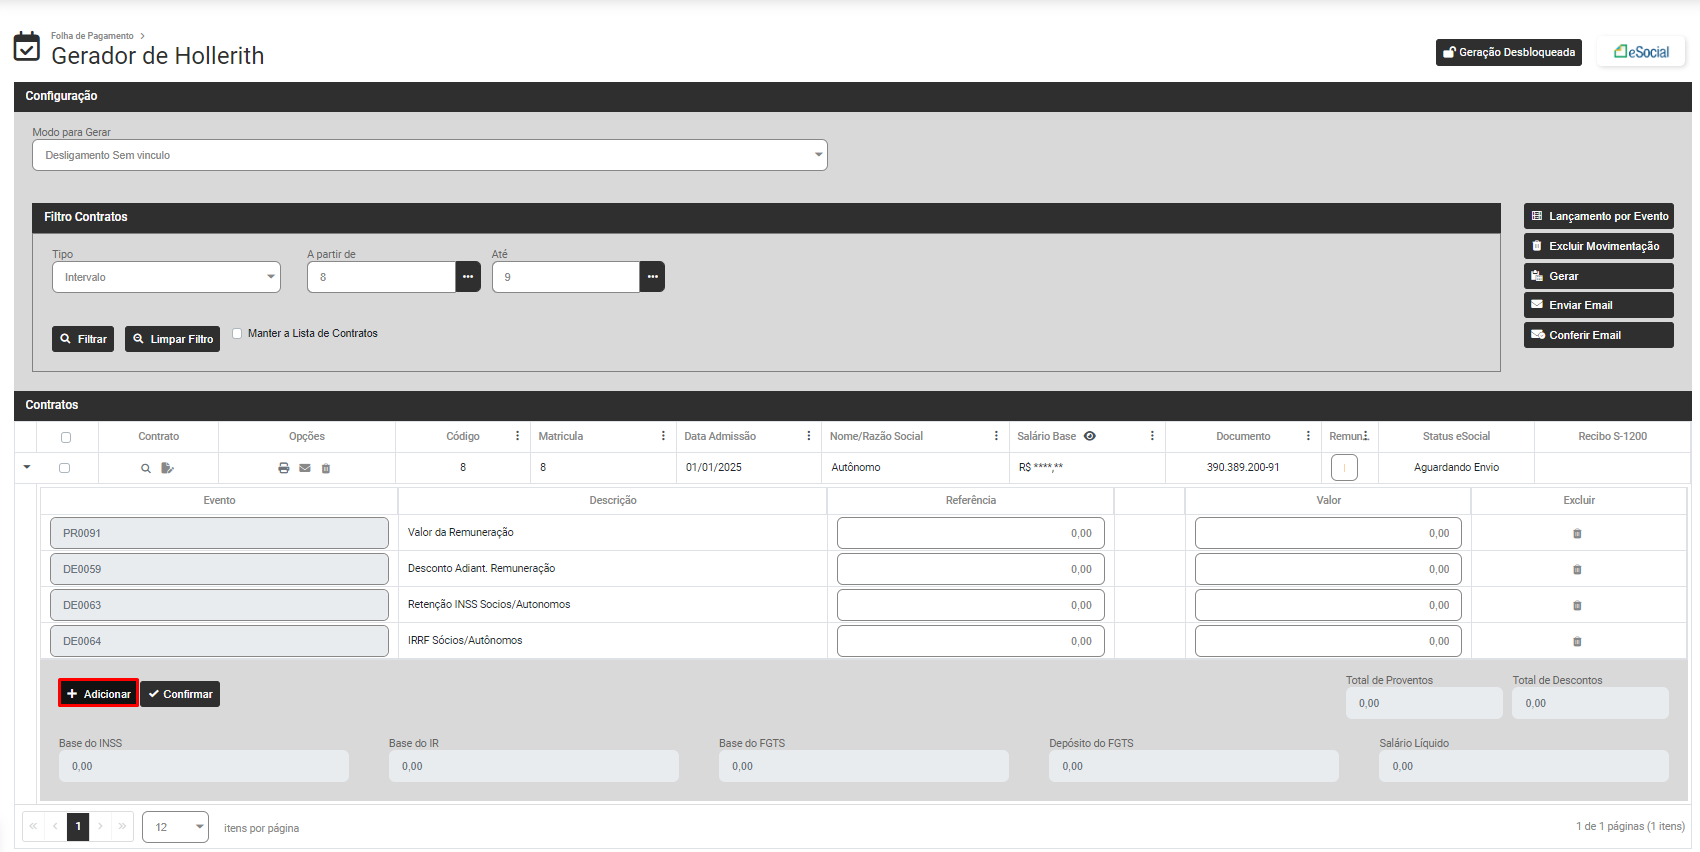Click the magnifier icon in Contrato column

146,468
